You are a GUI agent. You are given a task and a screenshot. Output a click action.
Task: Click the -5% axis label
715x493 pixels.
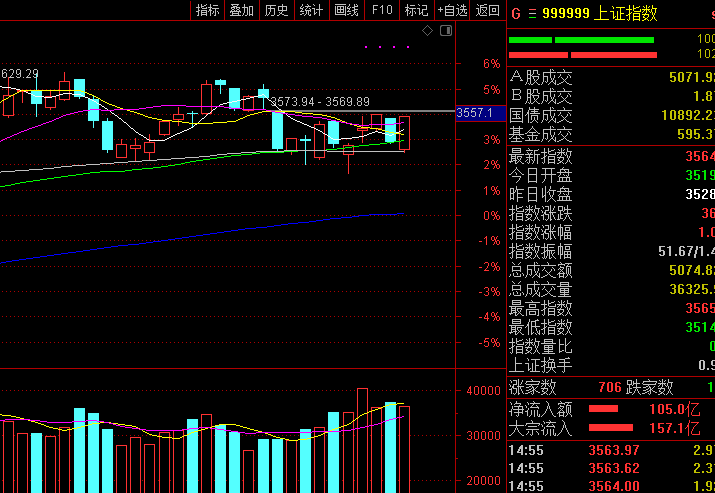click(x=489, y=343)
